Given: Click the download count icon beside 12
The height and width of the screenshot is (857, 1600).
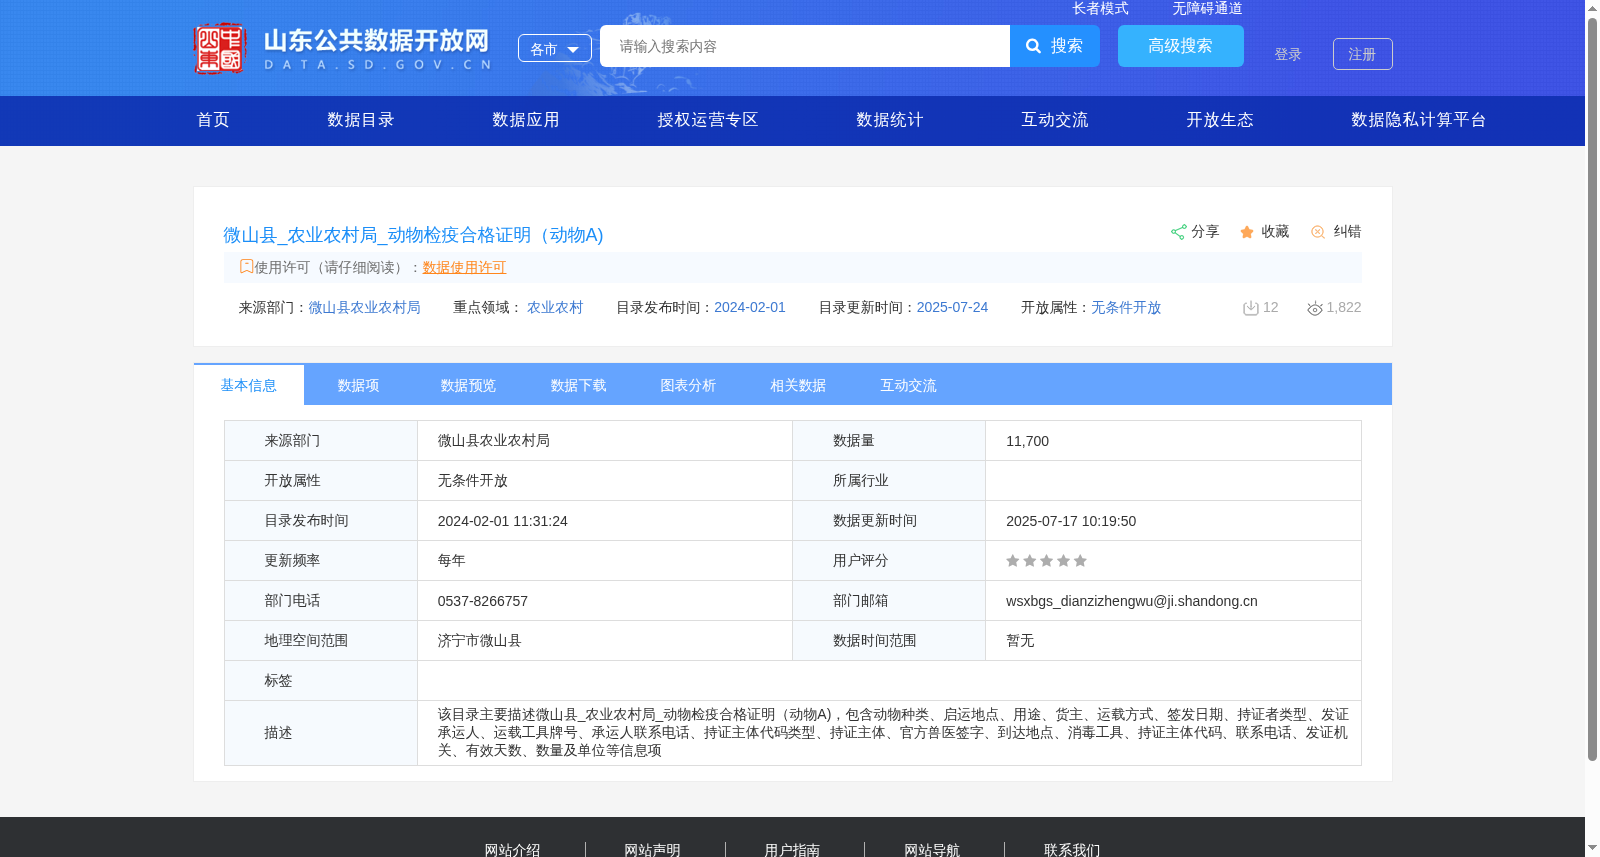Looking at the screenshot, I should tap(1250, 308).
